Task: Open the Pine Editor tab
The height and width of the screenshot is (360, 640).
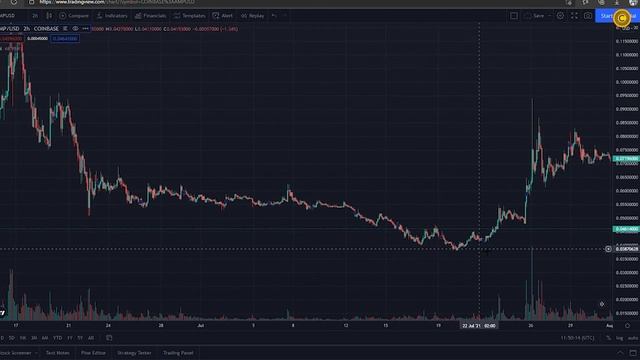Action: click(x=93, y=353)
